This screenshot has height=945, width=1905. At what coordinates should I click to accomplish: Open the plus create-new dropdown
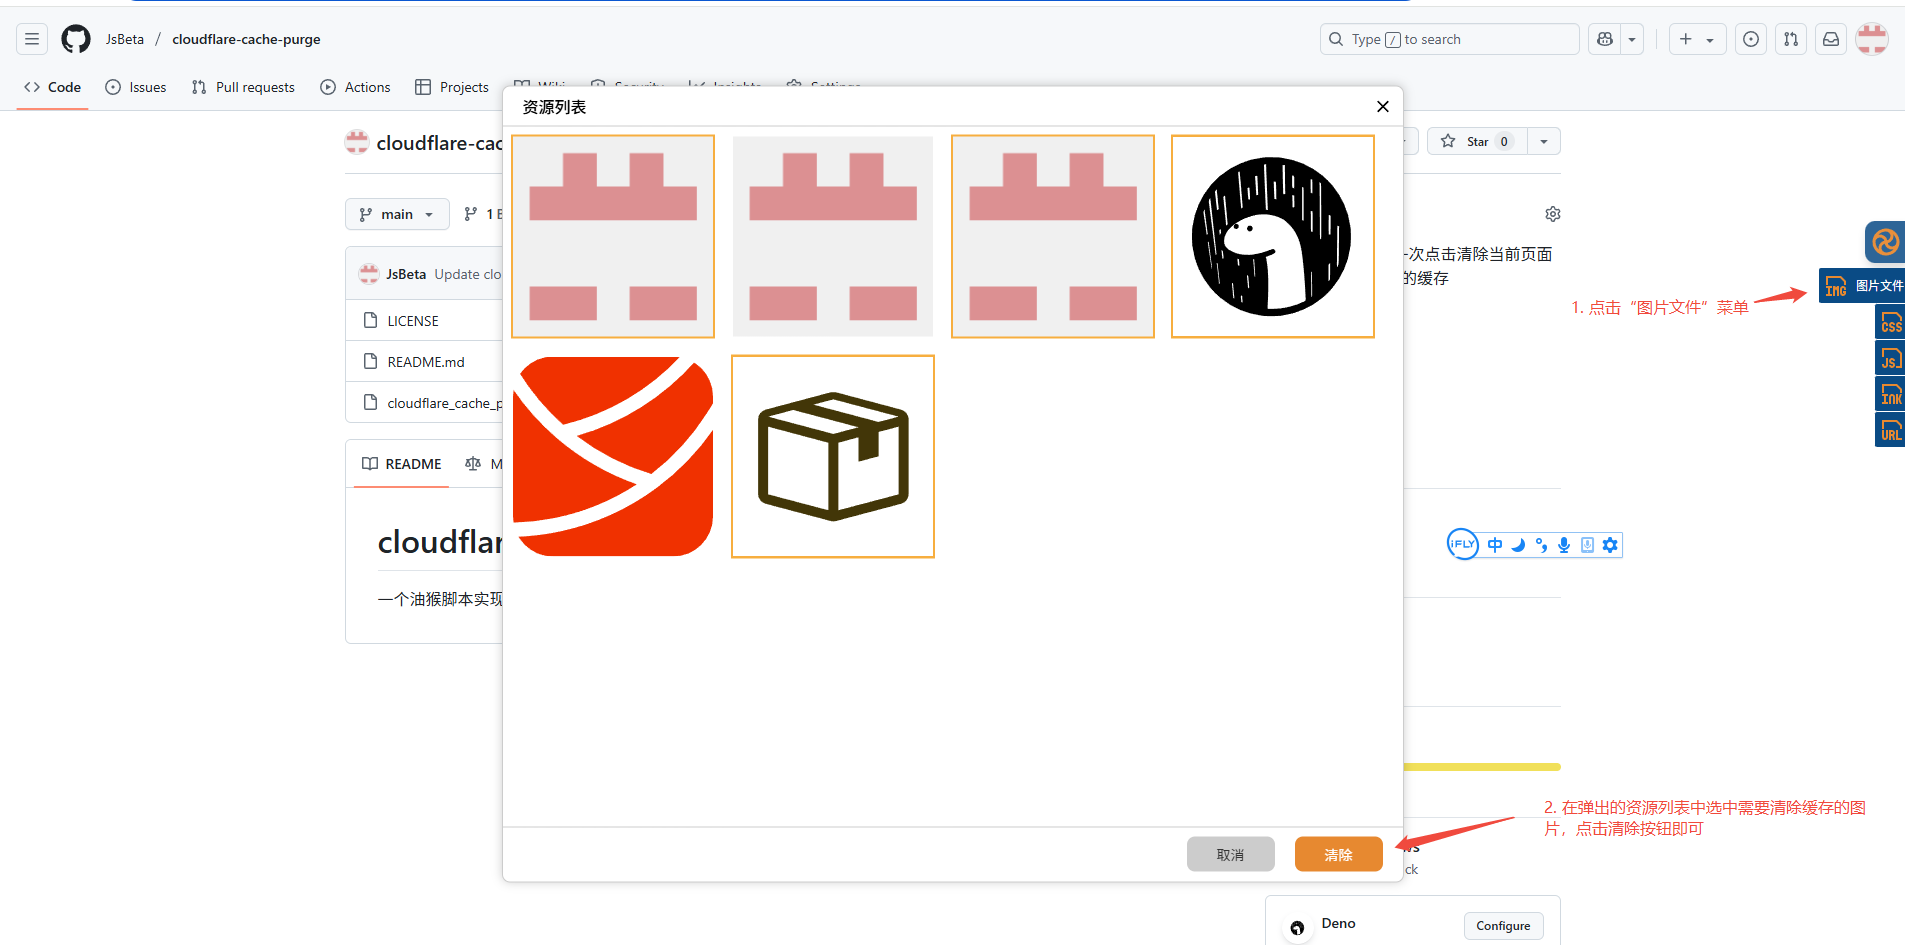[1697, 39]
